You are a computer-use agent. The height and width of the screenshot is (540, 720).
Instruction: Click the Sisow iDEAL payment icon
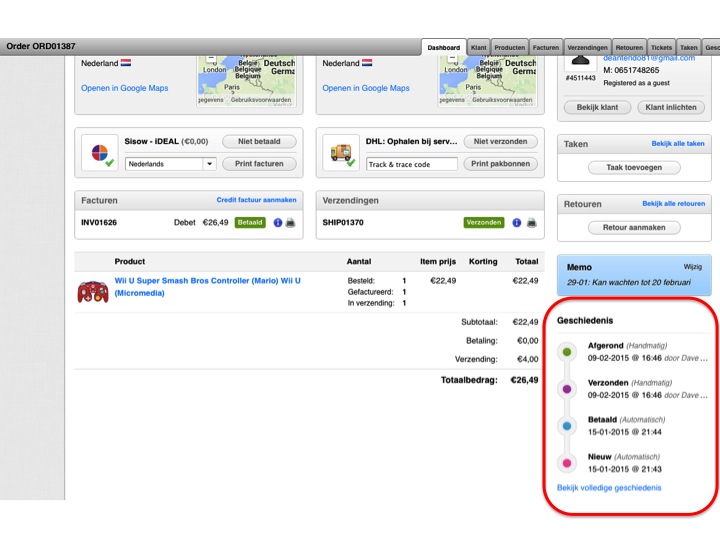(100, 152)
